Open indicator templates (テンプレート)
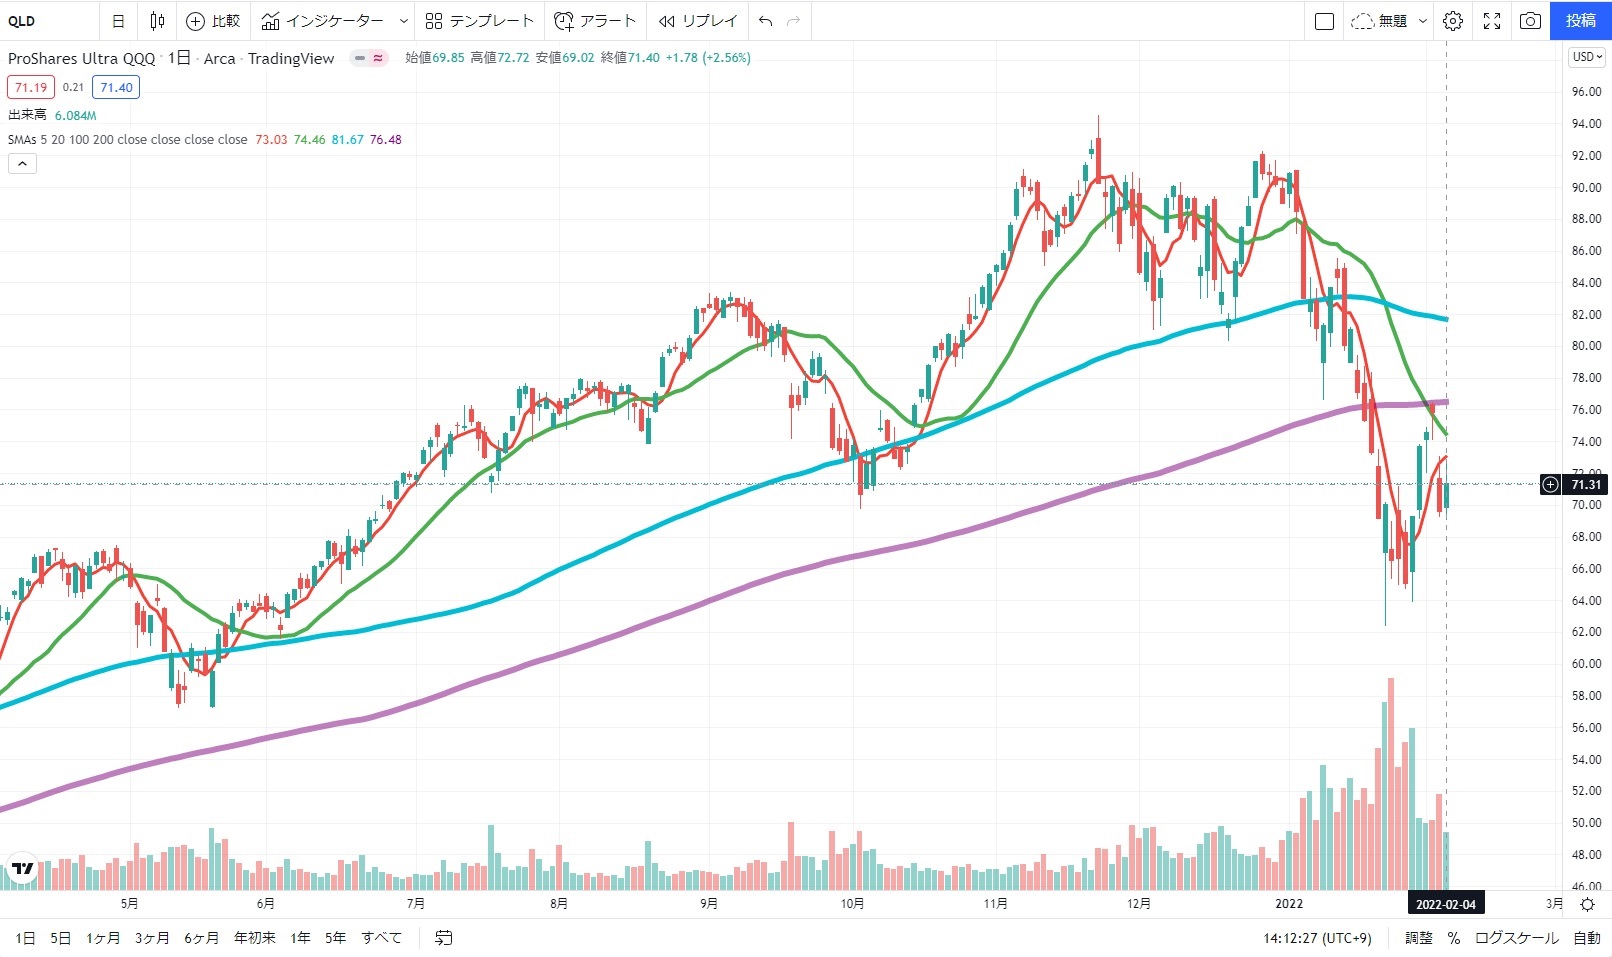Viewport: 1612px width, 957px height. (x=480, y=21)
